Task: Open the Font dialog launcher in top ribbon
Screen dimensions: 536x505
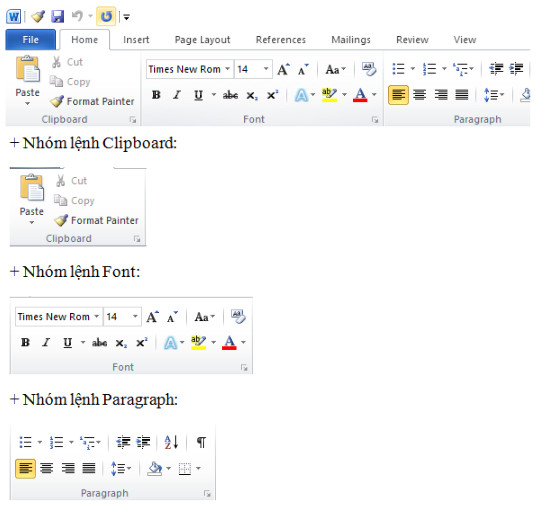Action: [x=375, y=120]
